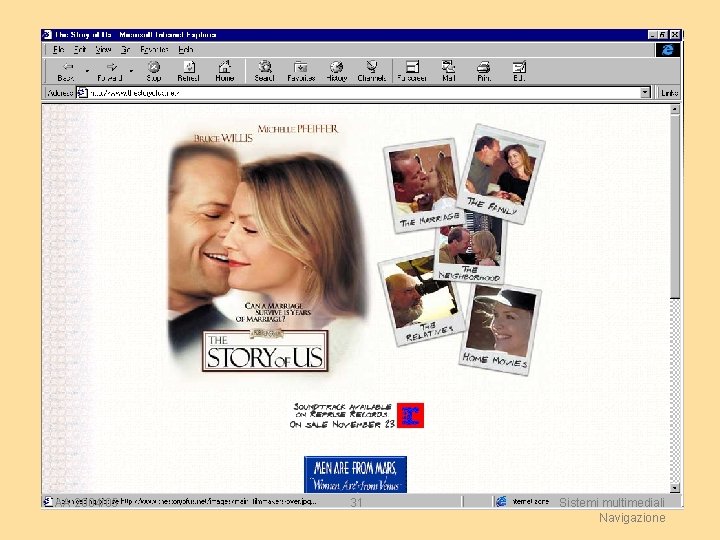Click the soundtrack available on Reprise Records text

[x=342, y=416]
